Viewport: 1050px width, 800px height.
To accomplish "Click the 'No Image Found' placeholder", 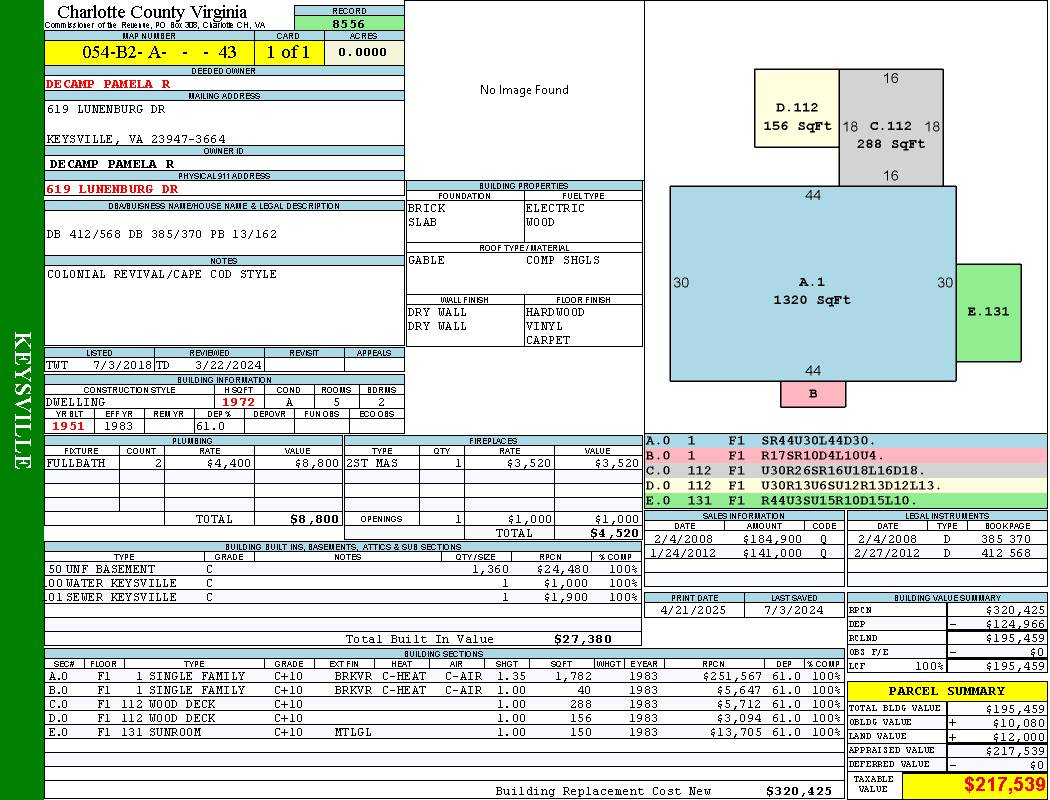I will coord(524,90).
